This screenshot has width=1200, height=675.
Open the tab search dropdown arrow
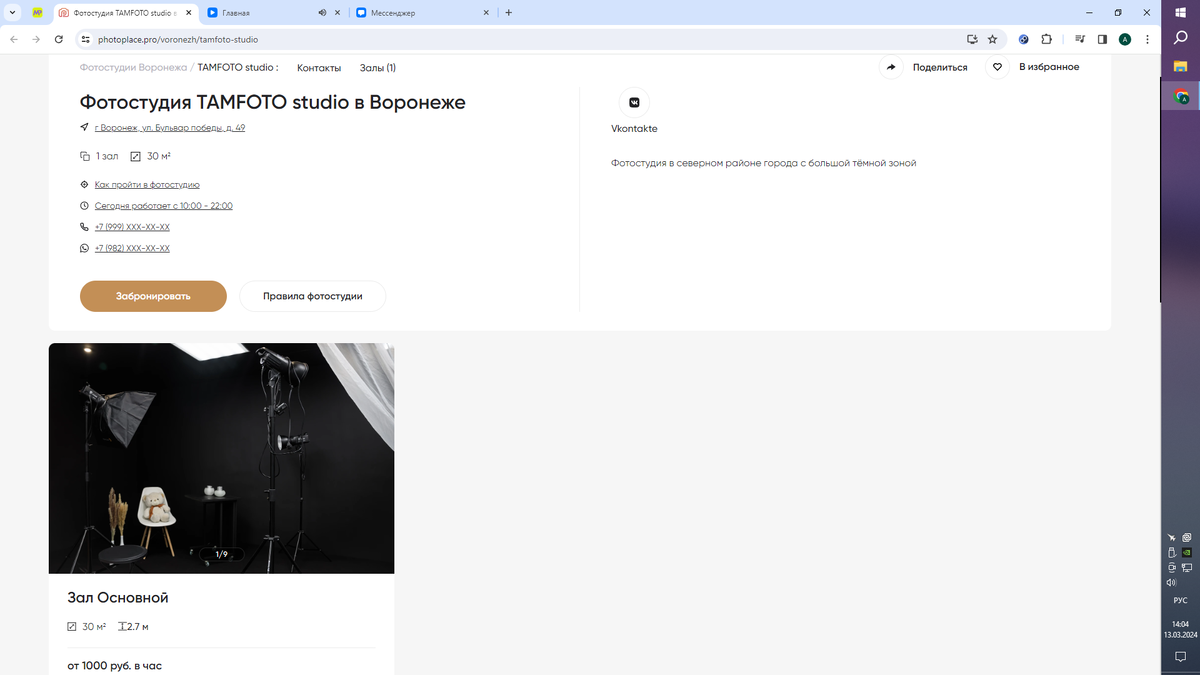(x=12, y=13)
